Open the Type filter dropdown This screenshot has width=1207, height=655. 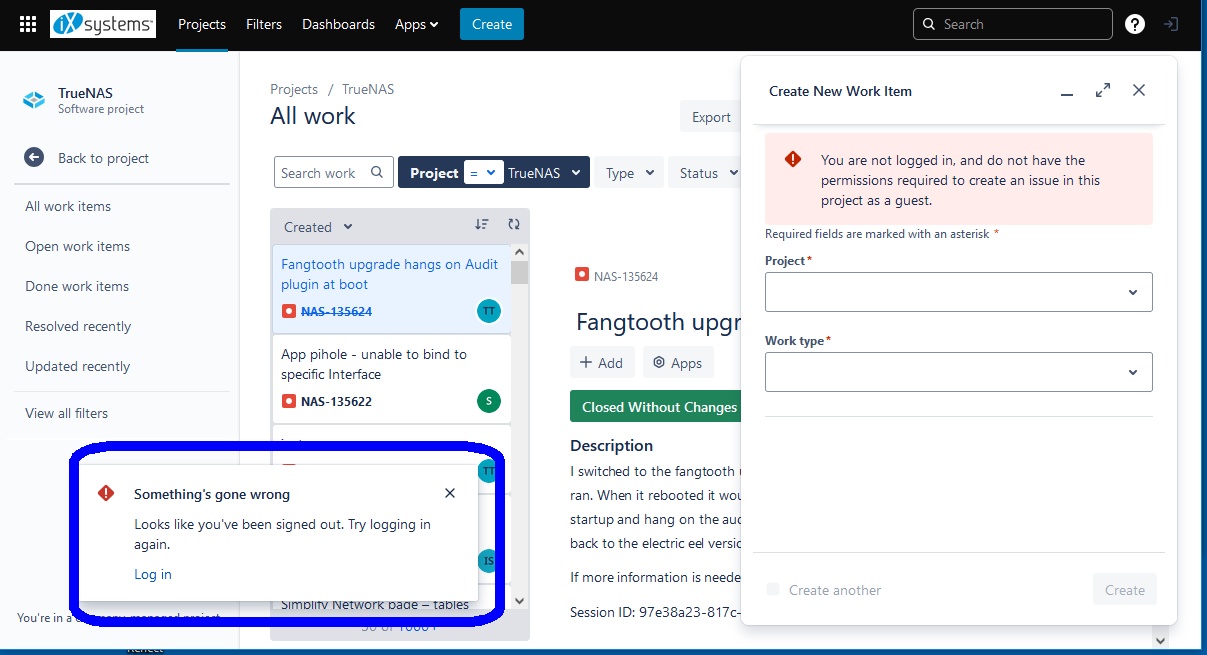pyautogui.click(x=631, y=173)
